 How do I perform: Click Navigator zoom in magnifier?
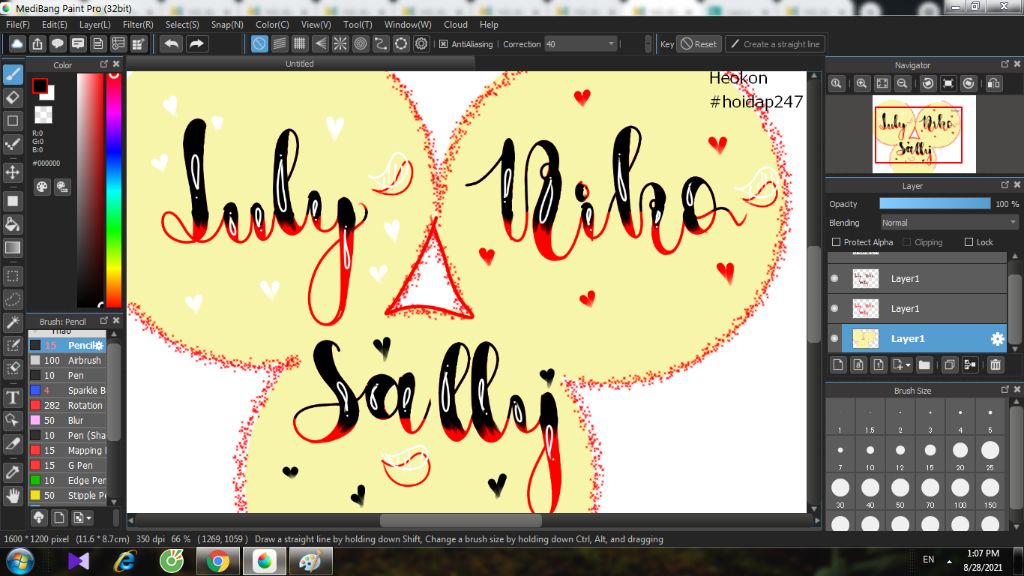pos(861,84)
